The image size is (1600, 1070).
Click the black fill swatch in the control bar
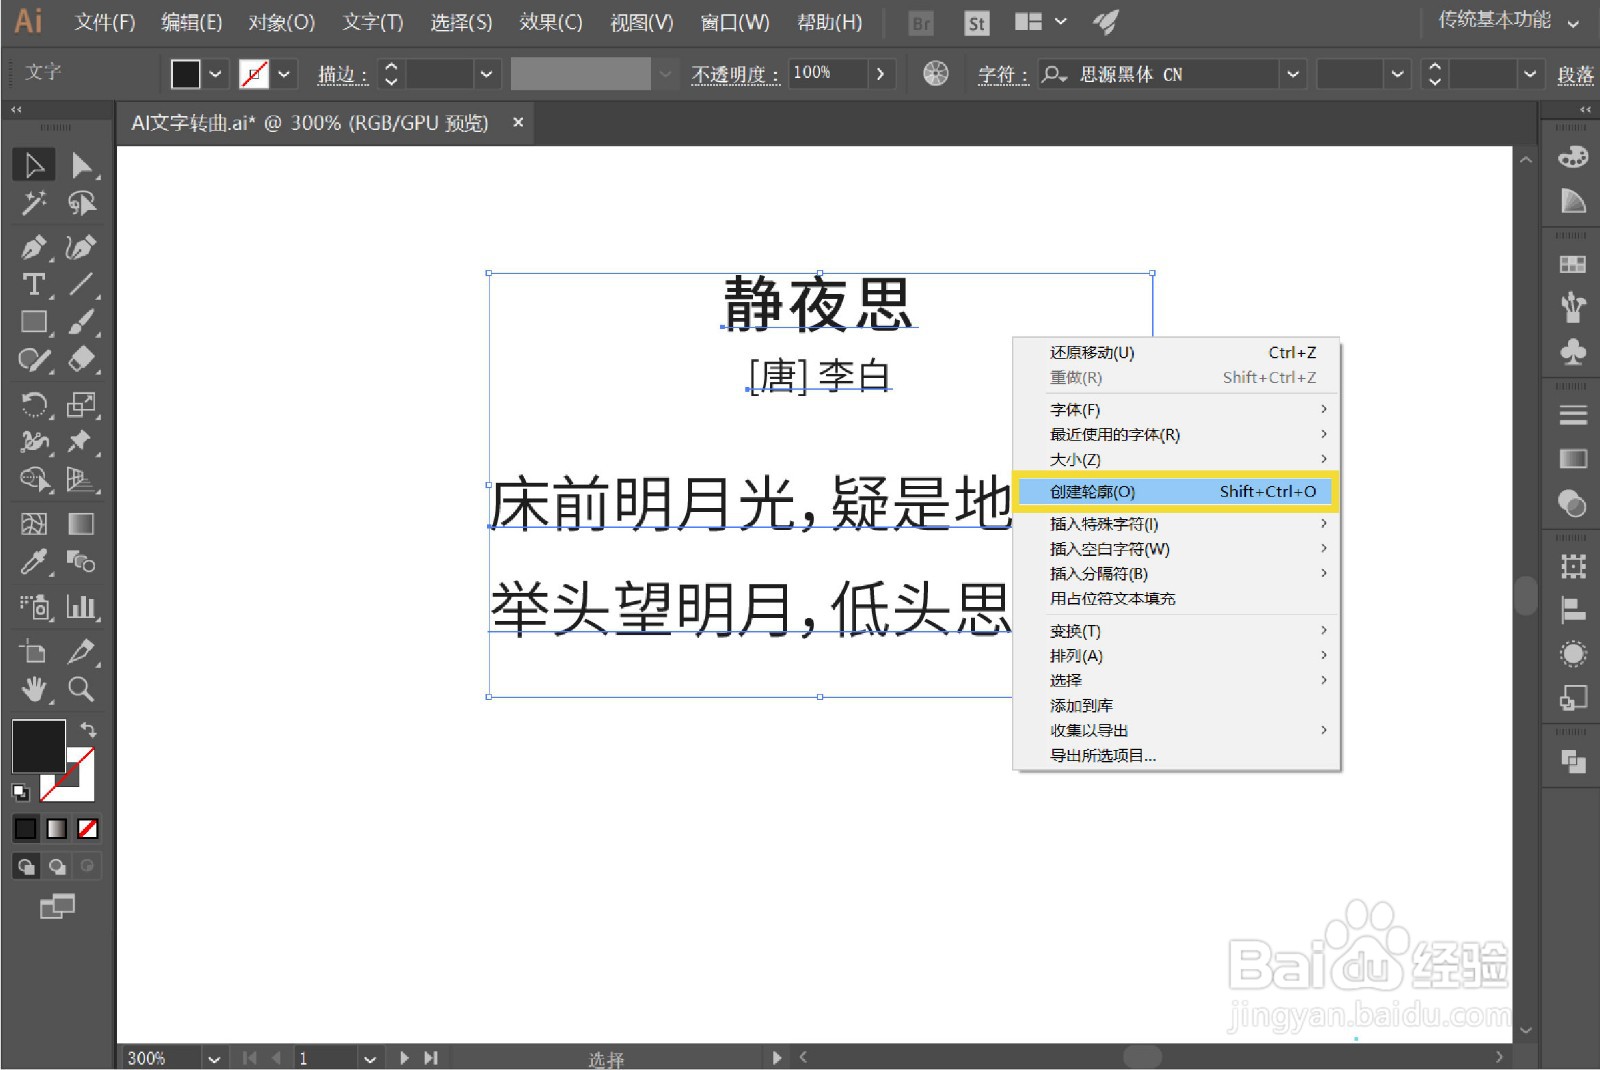click(184, 73)
